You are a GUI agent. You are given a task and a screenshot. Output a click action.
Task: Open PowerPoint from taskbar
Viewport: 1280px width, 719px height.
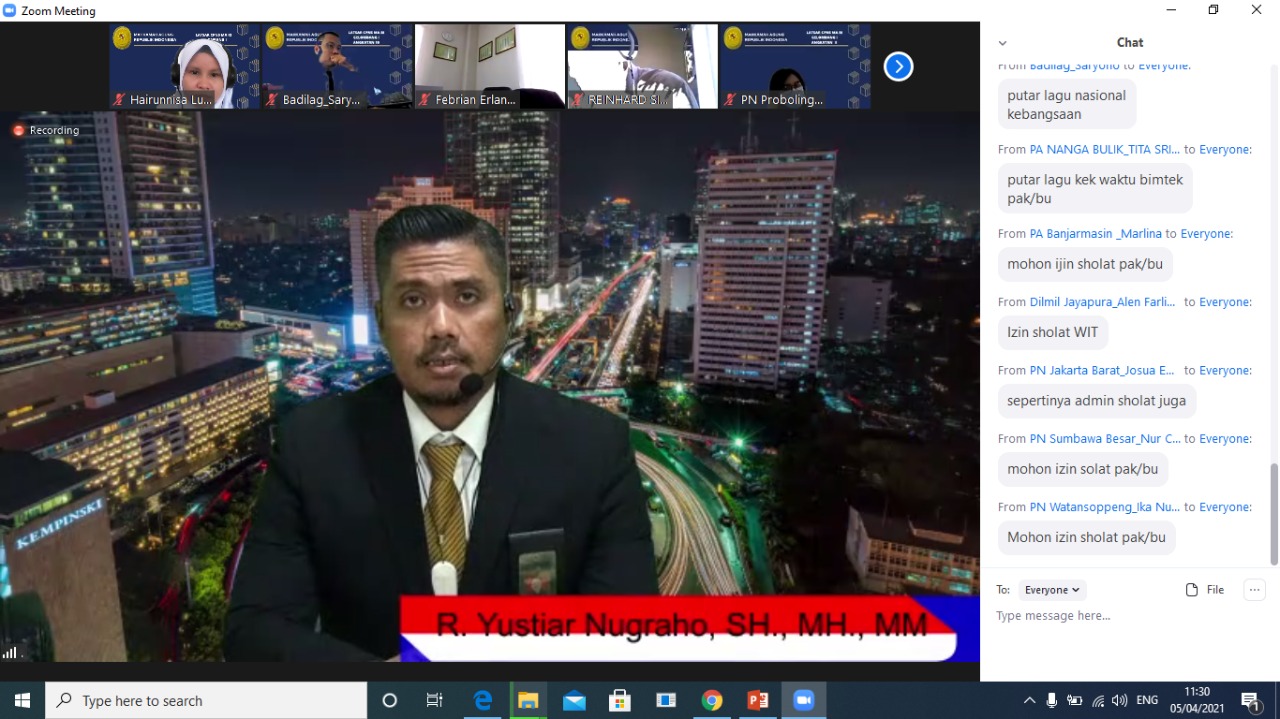point(758,700)
